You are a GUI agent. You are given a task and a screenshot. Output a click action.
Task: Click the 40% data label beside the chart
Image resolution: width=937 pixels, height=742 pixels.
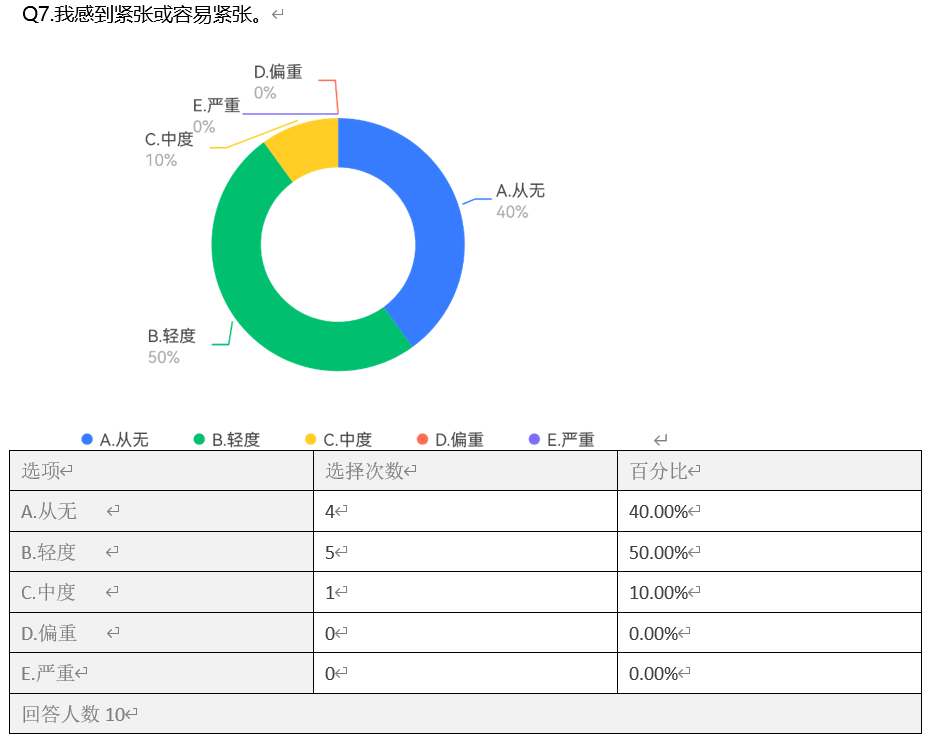point(512,212)
